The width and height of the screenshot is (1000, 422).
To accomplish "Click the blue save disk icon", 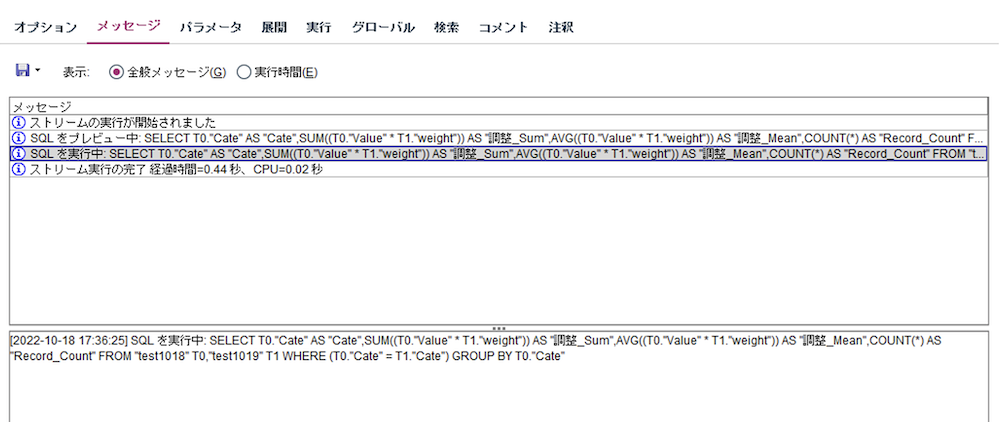I will (22, 70).
